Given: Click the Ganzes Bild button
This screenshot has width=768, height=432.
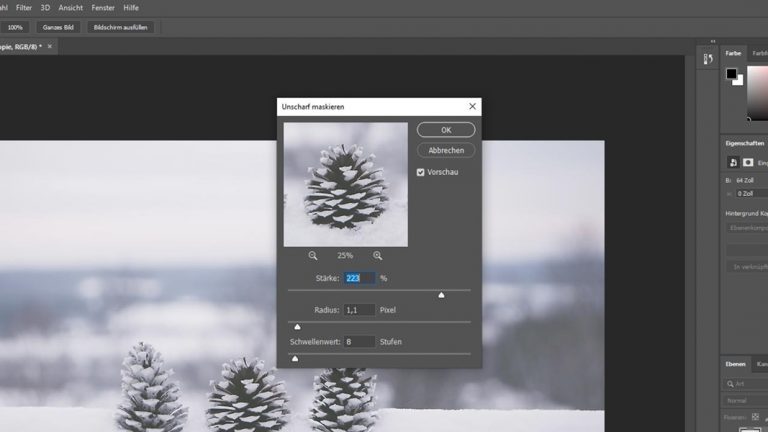Looking at the screenshot, I should 59,27.
